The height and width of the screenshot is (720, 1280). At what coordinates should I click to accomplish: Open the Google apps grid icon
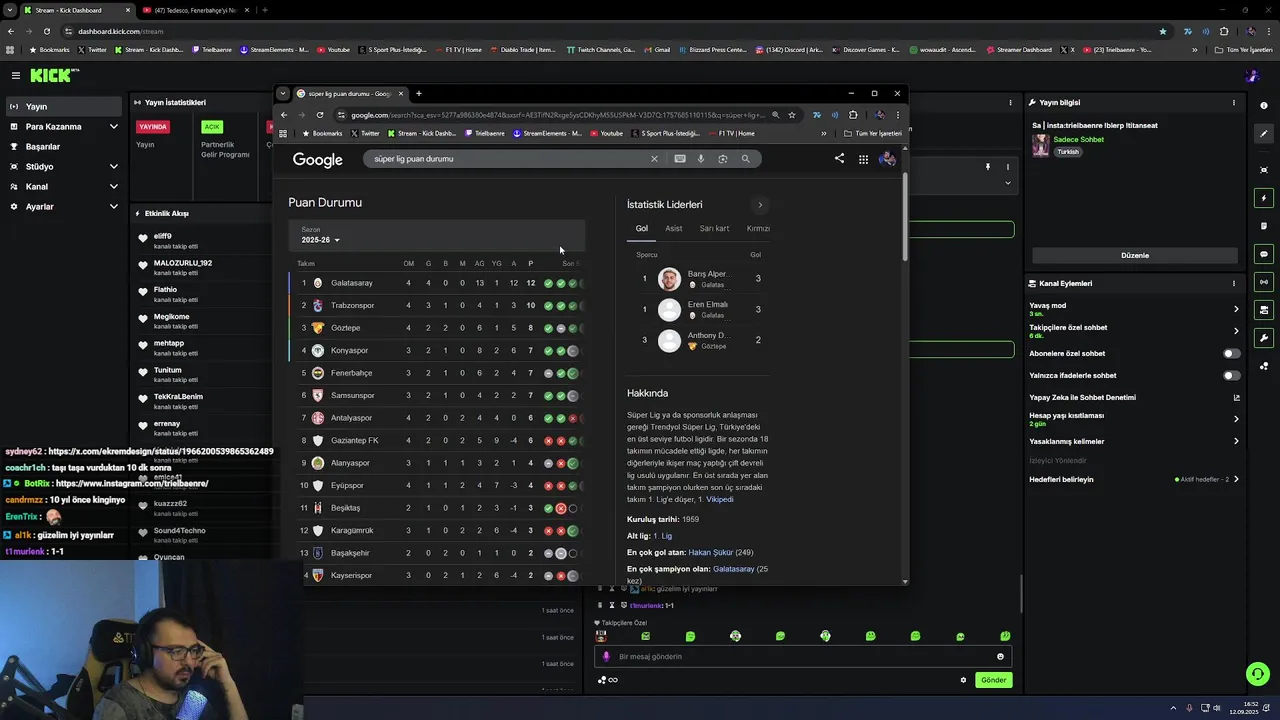pos(863,159)
